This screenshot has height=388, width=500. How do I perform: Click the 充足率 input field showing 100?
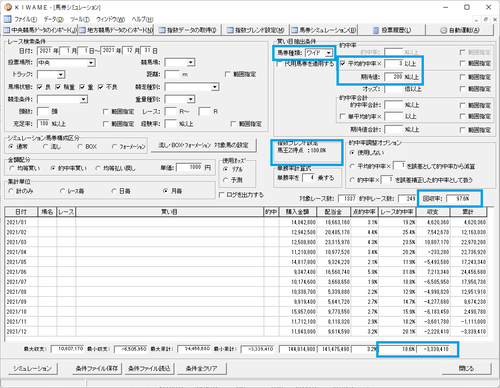43,124
